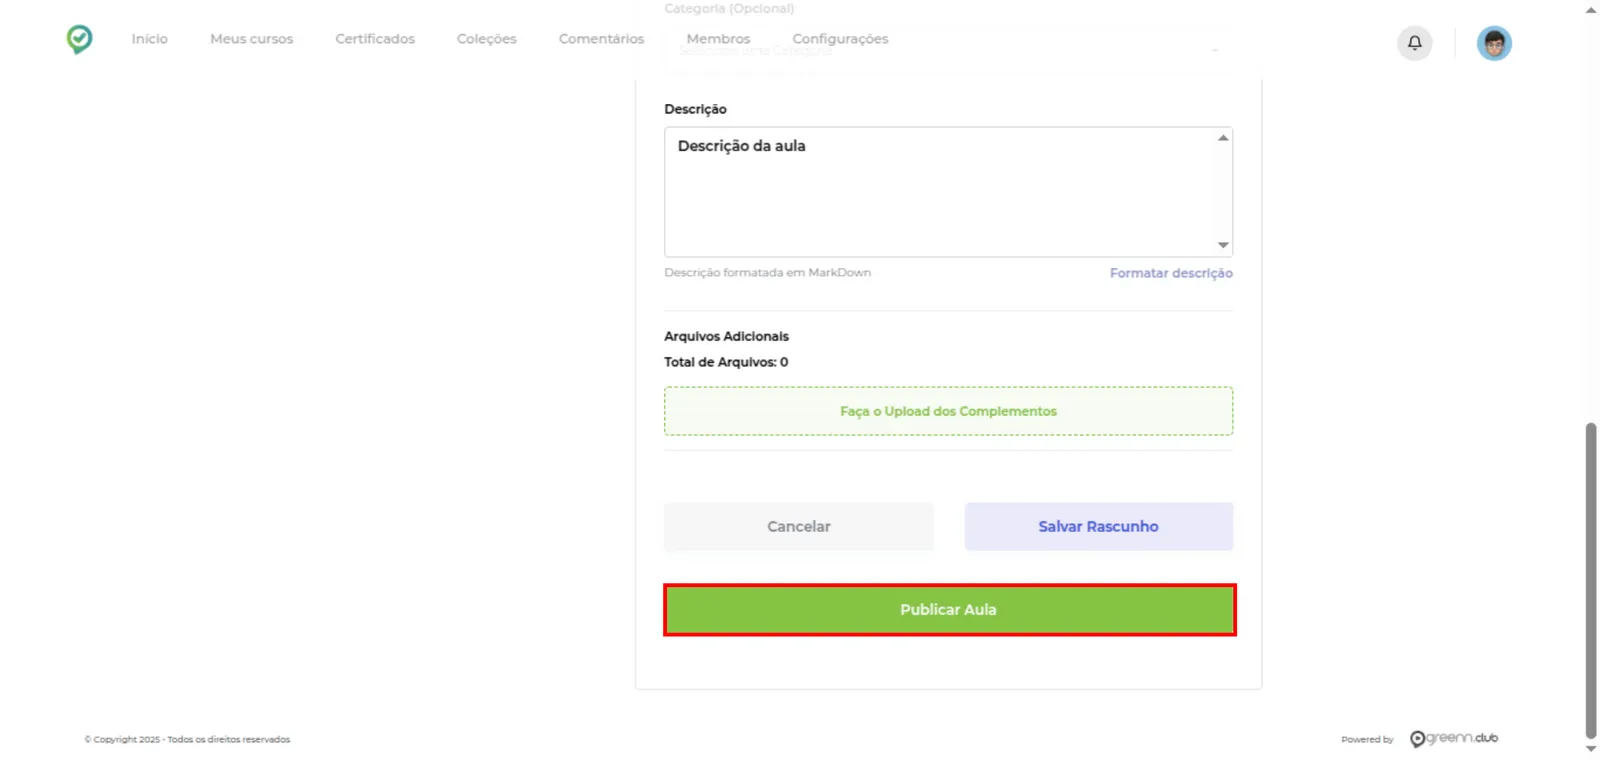Click the description box down arrow
This screenshot has height=760, width=1600.
pyautogui.click(x=1223, y=245)
